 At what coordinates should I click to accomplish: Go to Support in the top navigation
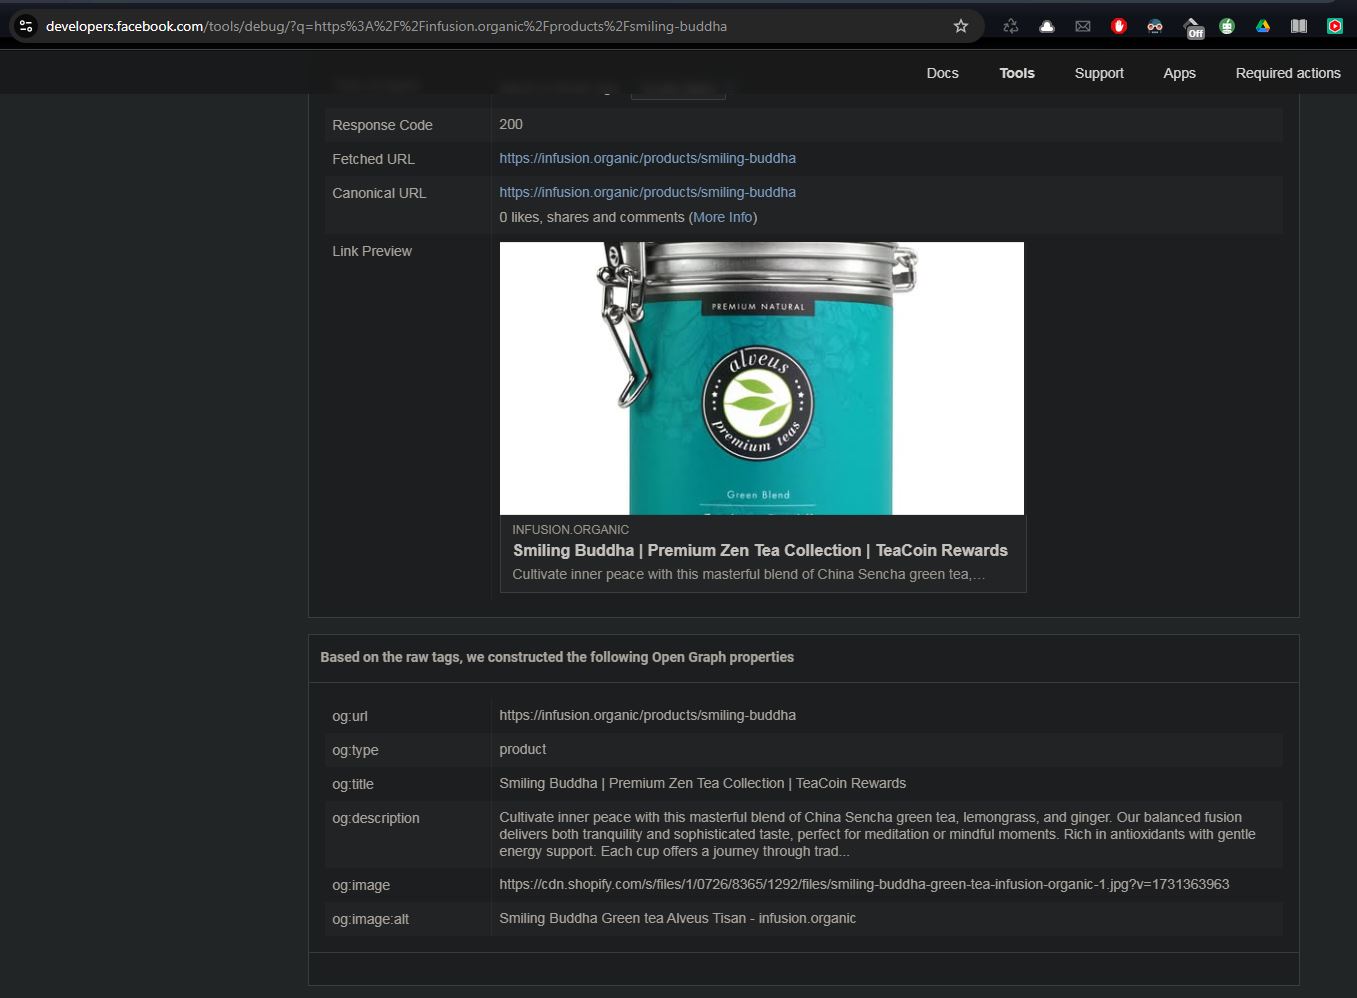1099,73
